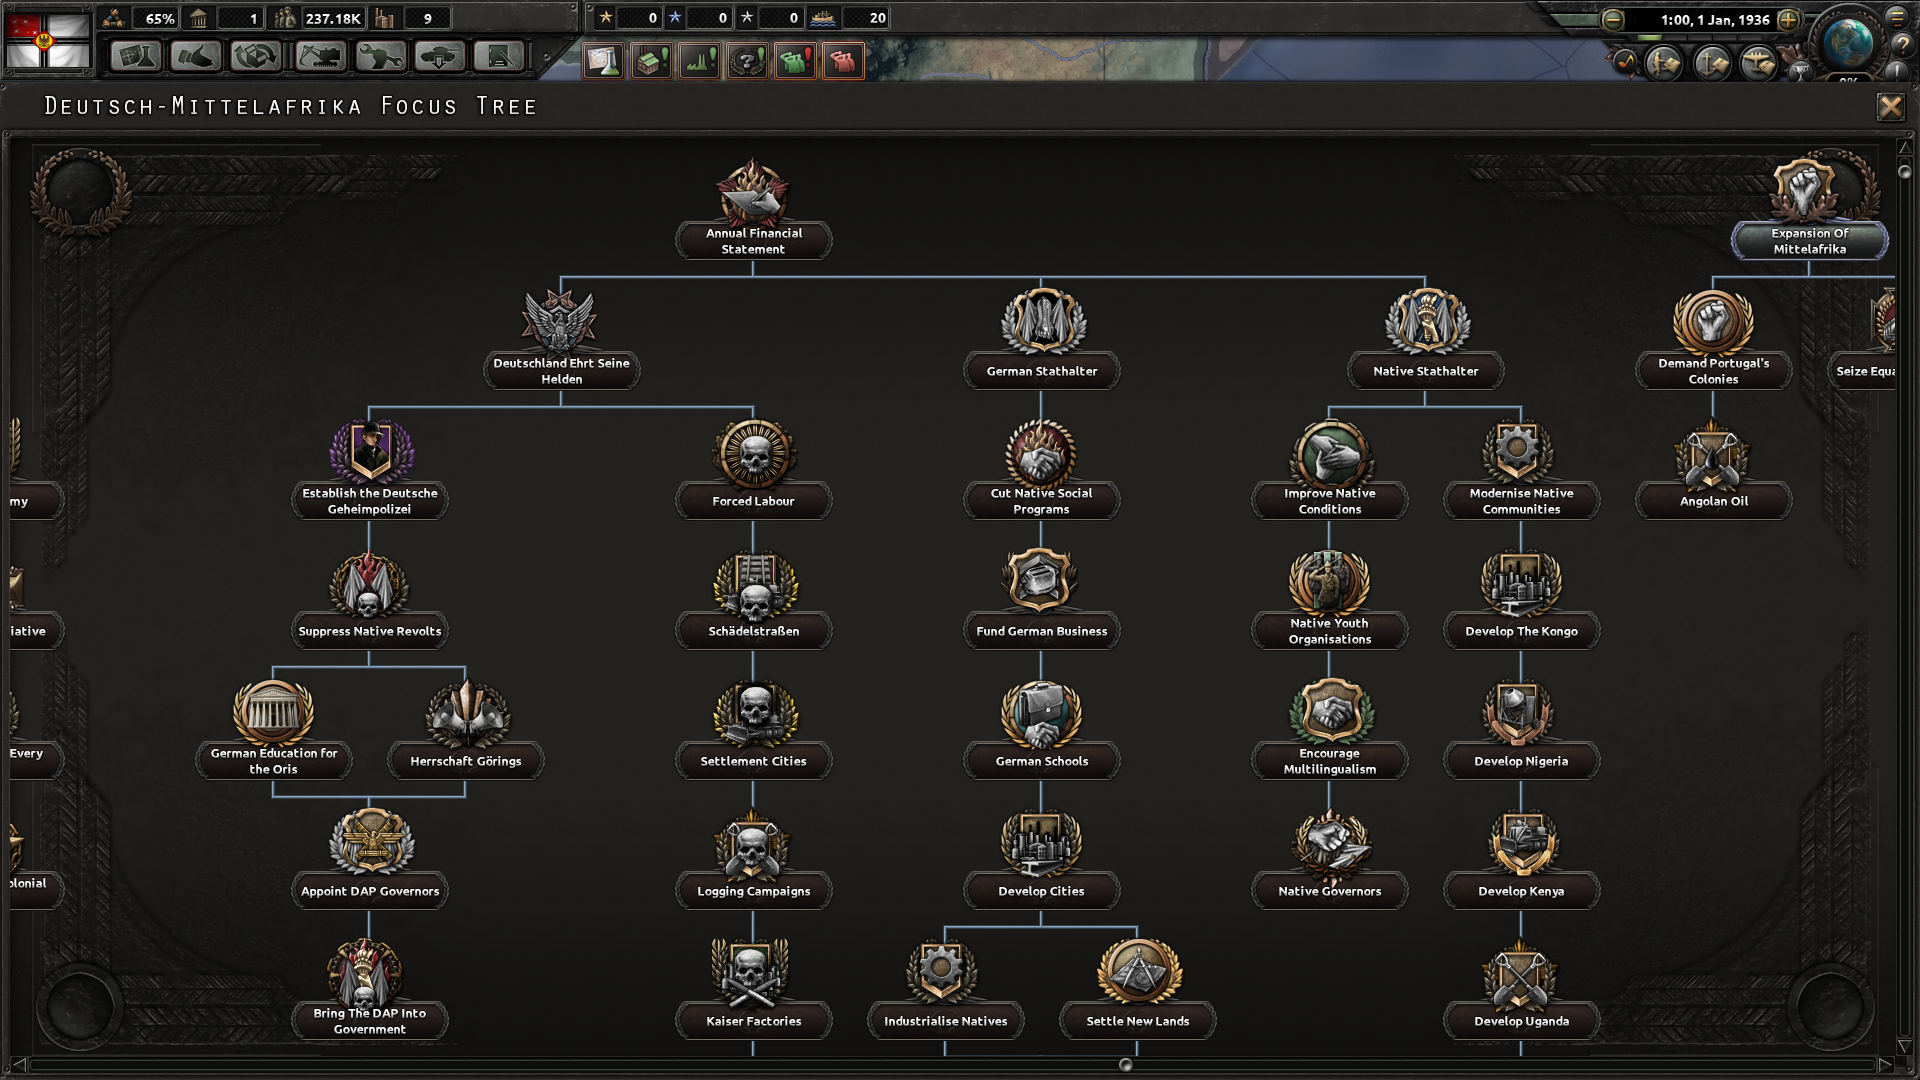This screenshot has height=1080, width=1920.
Task: Click the country flag to open politics
Action: point(47,39)
